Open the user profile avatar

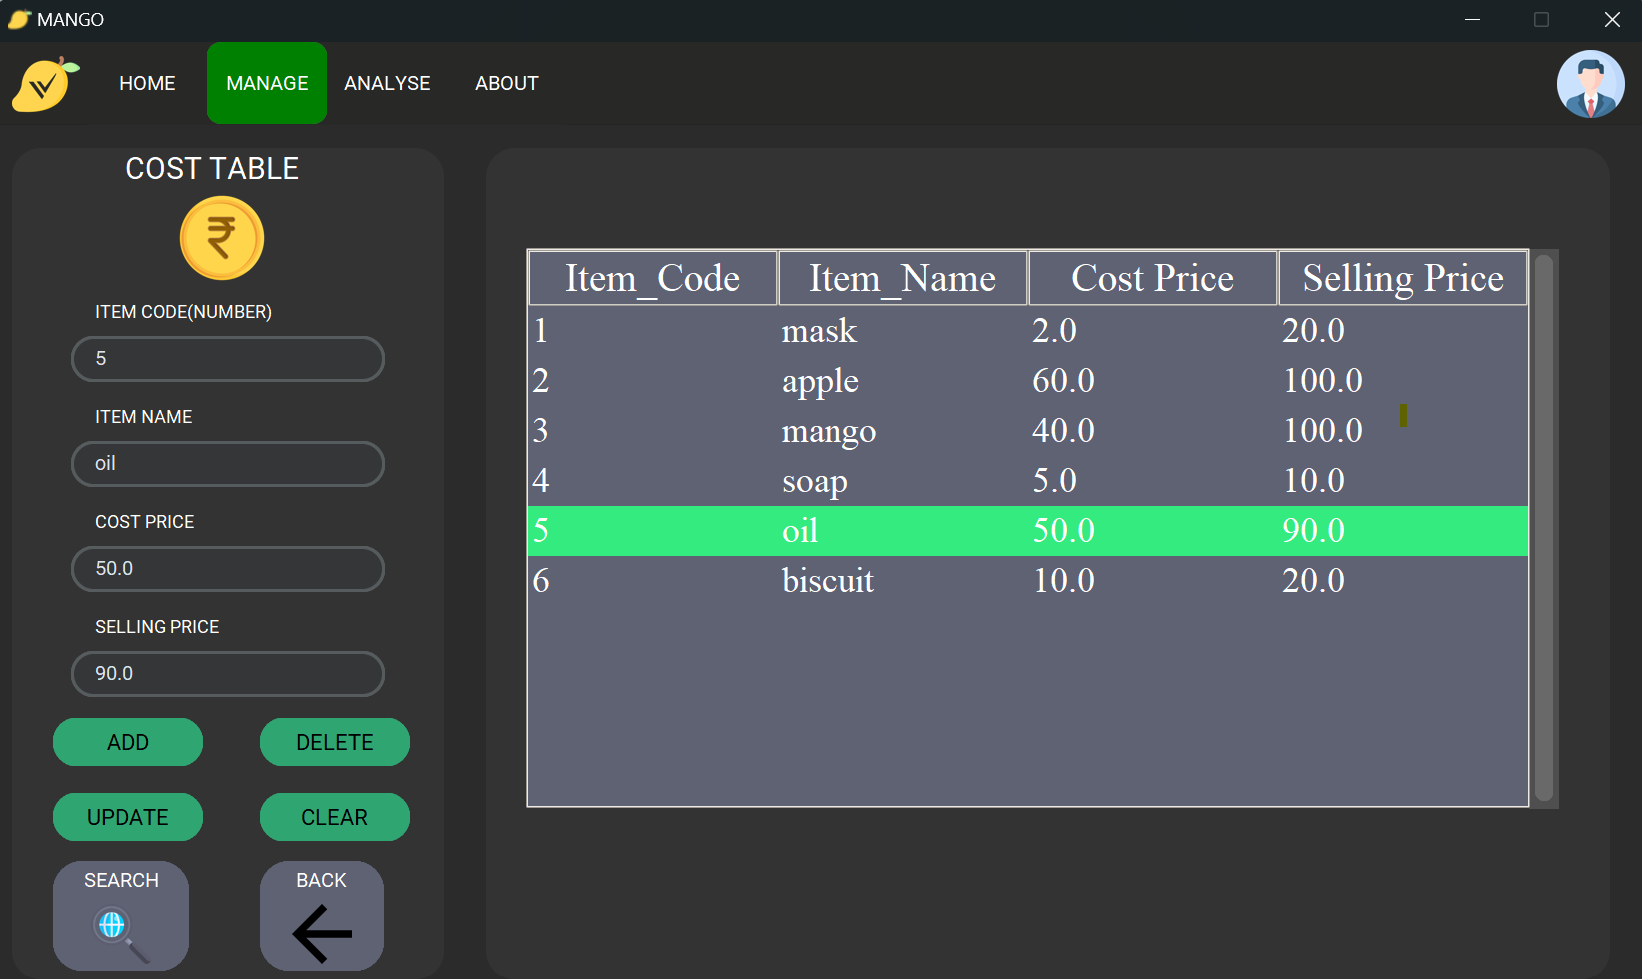1590,84
